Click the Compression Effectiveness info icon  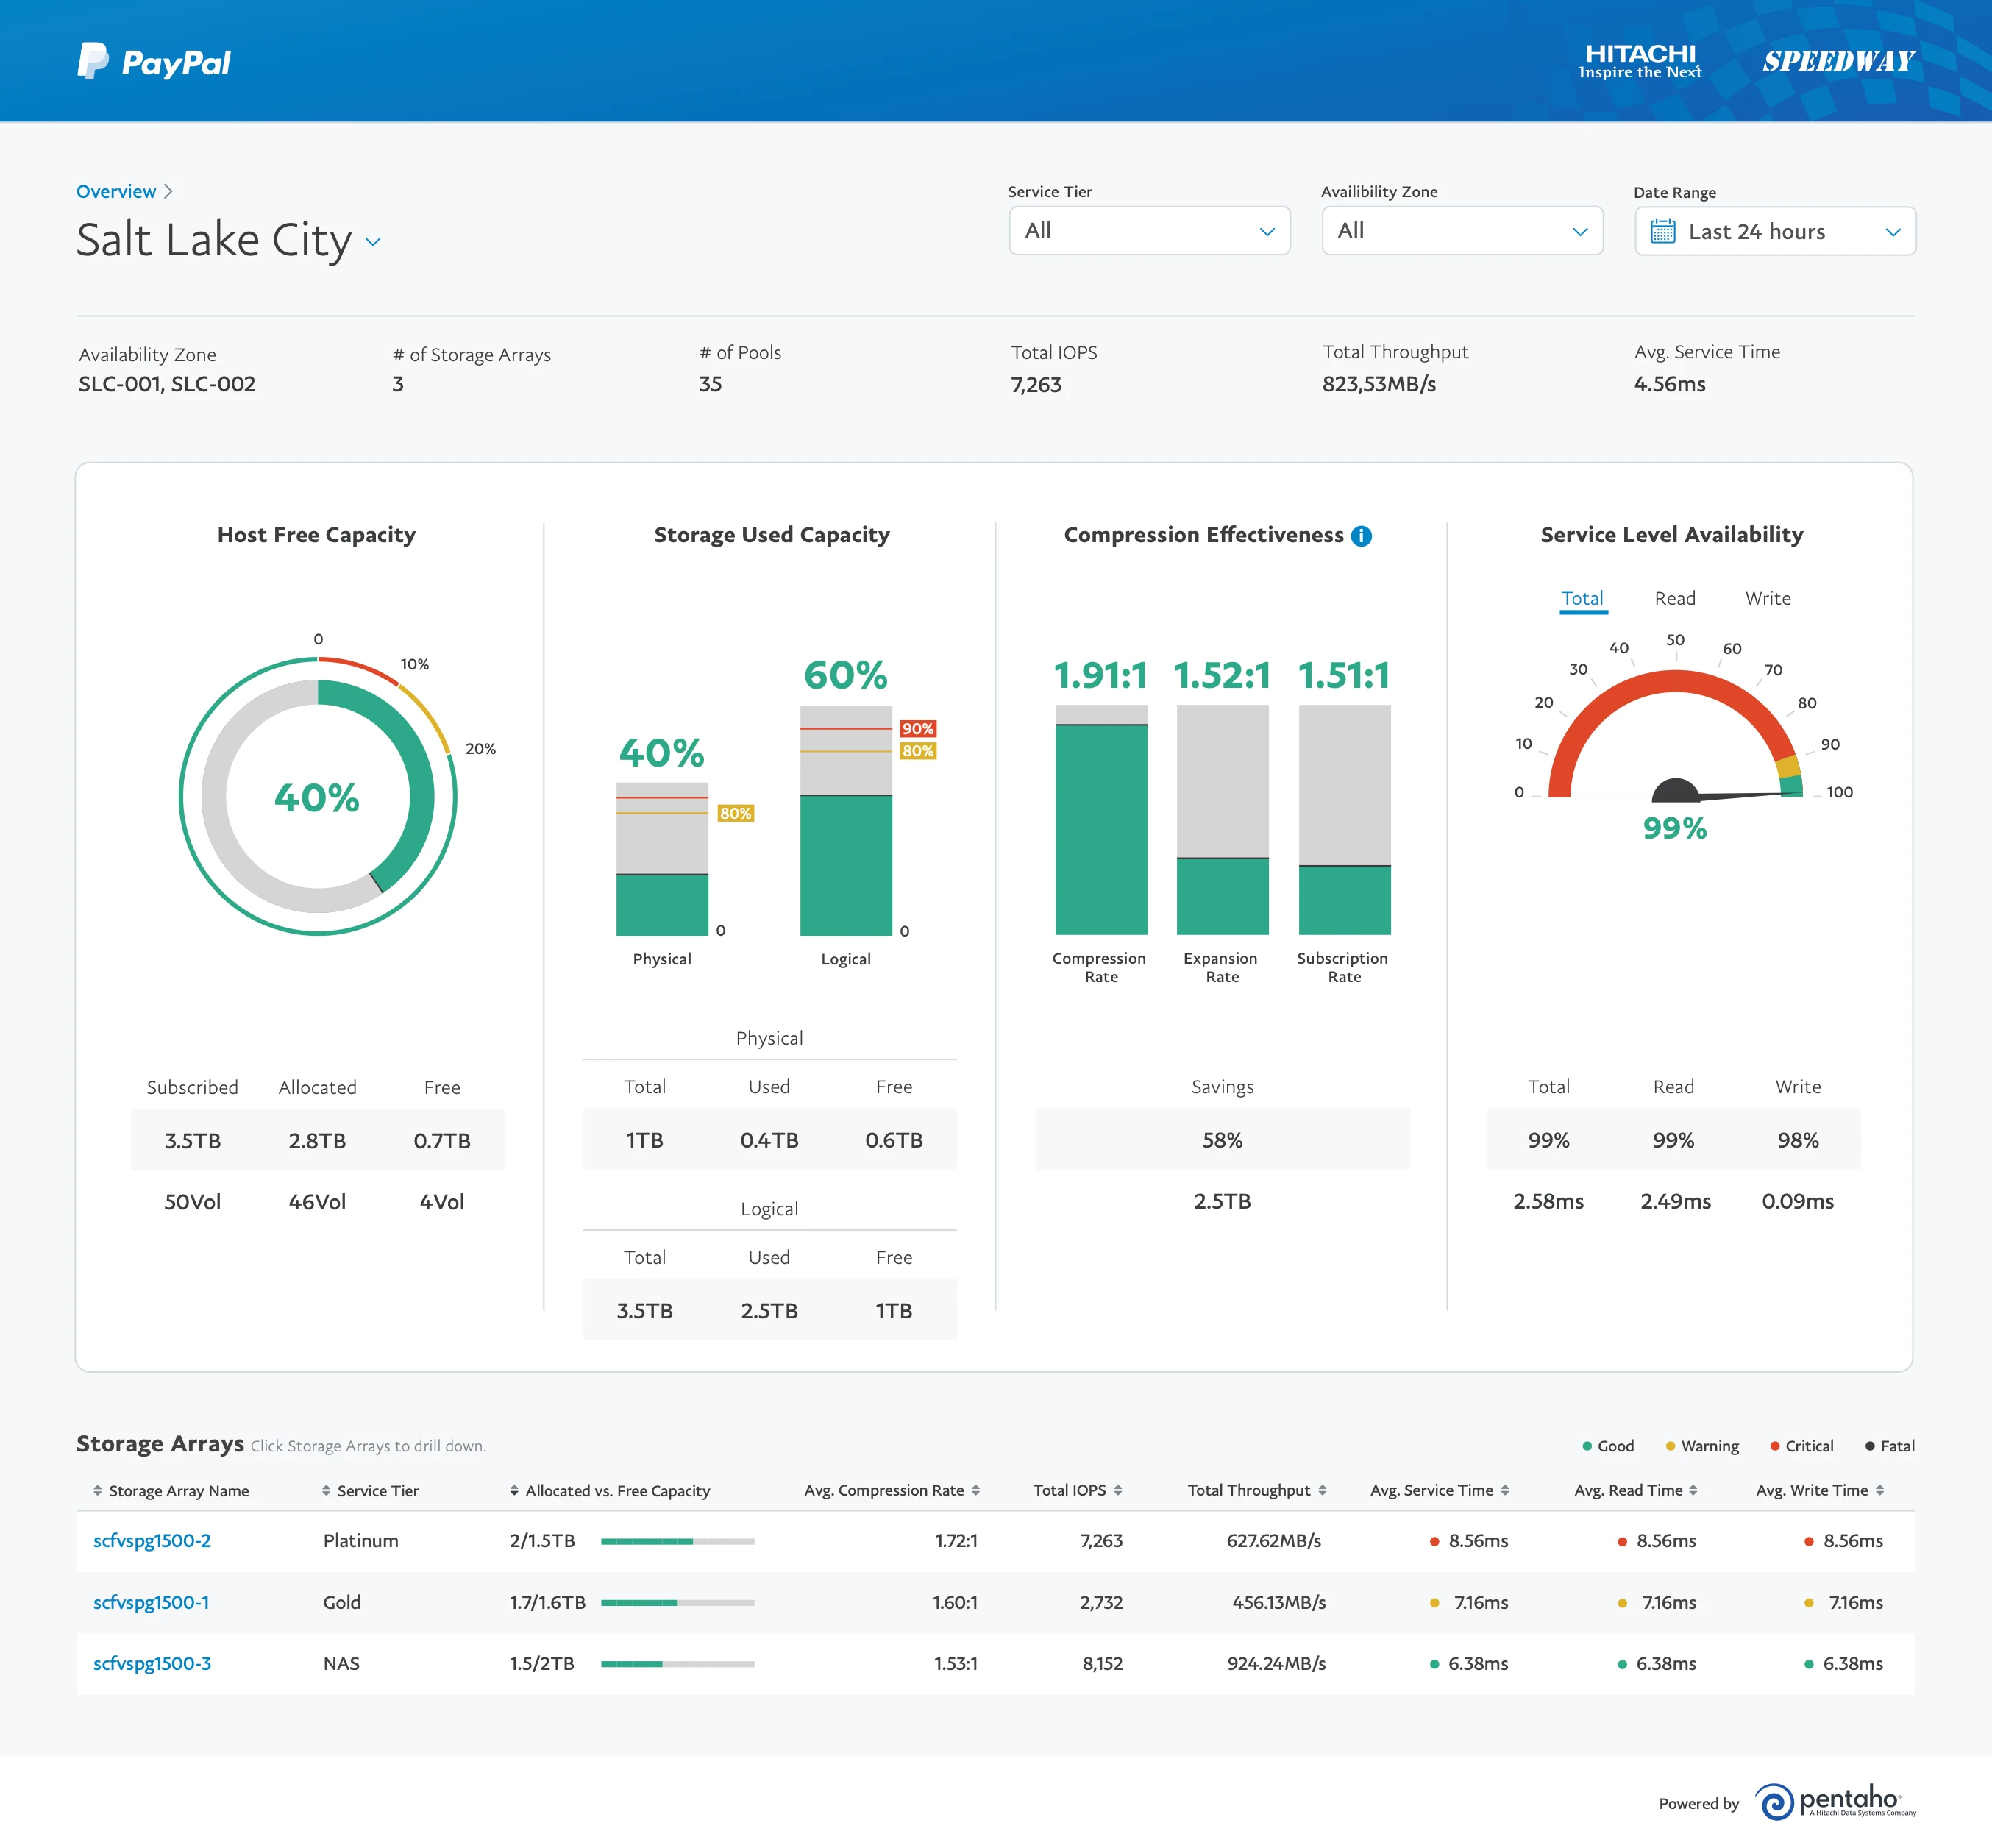(x=1361, y=536)
